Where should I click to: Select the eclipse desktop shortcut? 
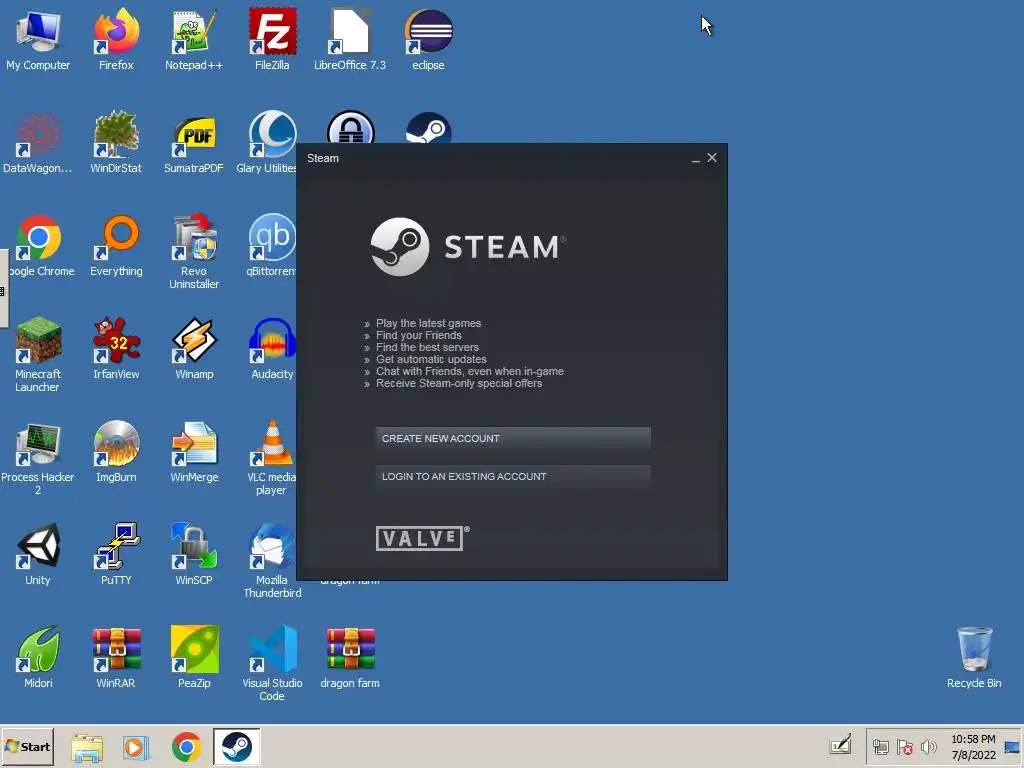(428, 39)
